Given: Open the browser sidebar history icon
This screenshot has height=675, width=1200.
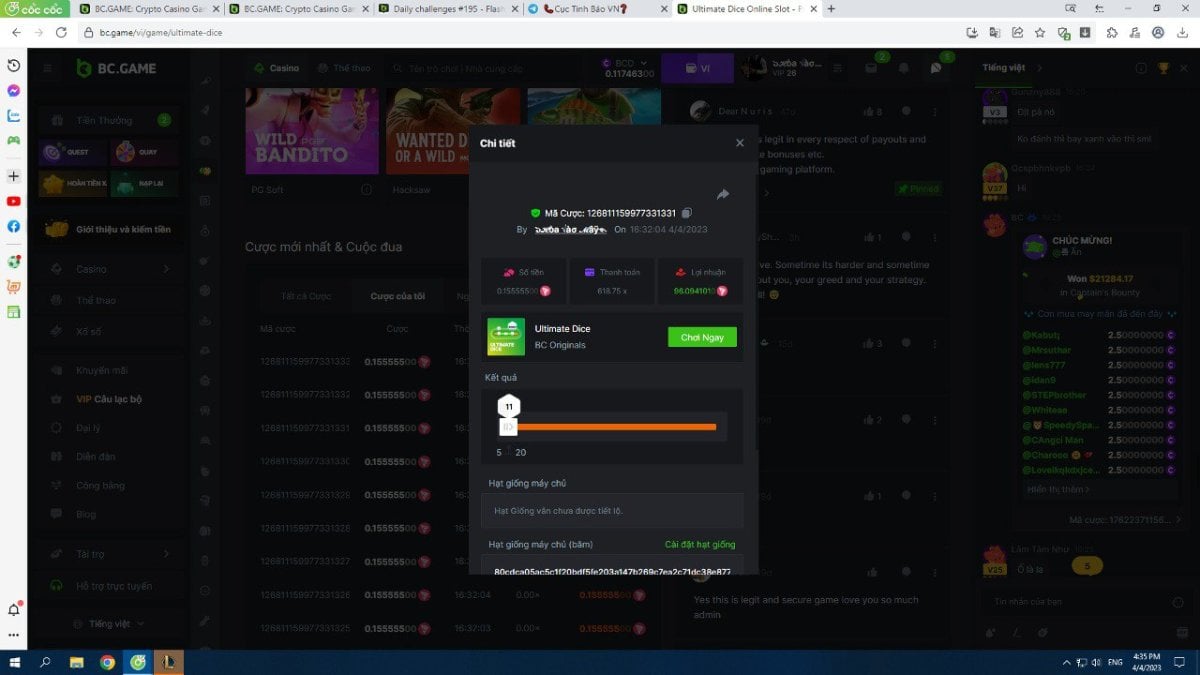Looking at the screenshot, I should coord(13,65).
